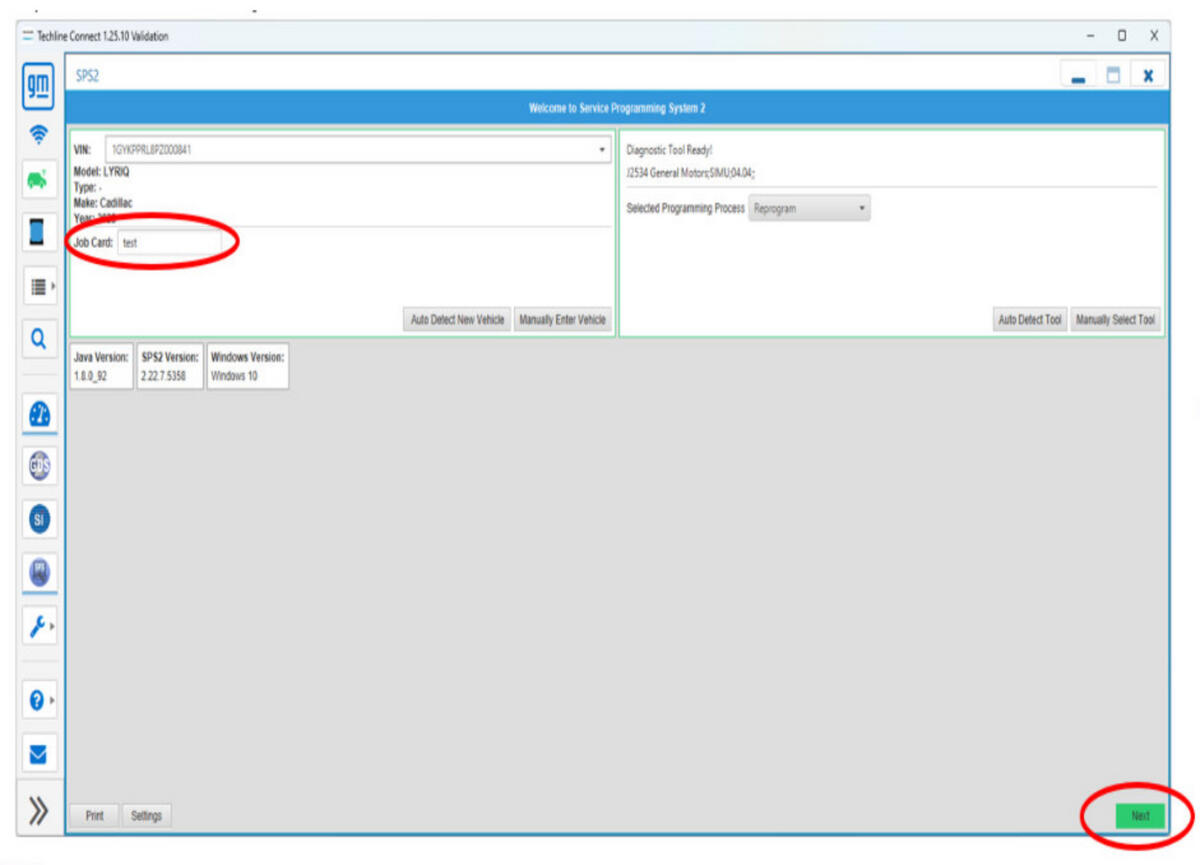
Task: Click the green Next button
Action: tap(1139, 816)
